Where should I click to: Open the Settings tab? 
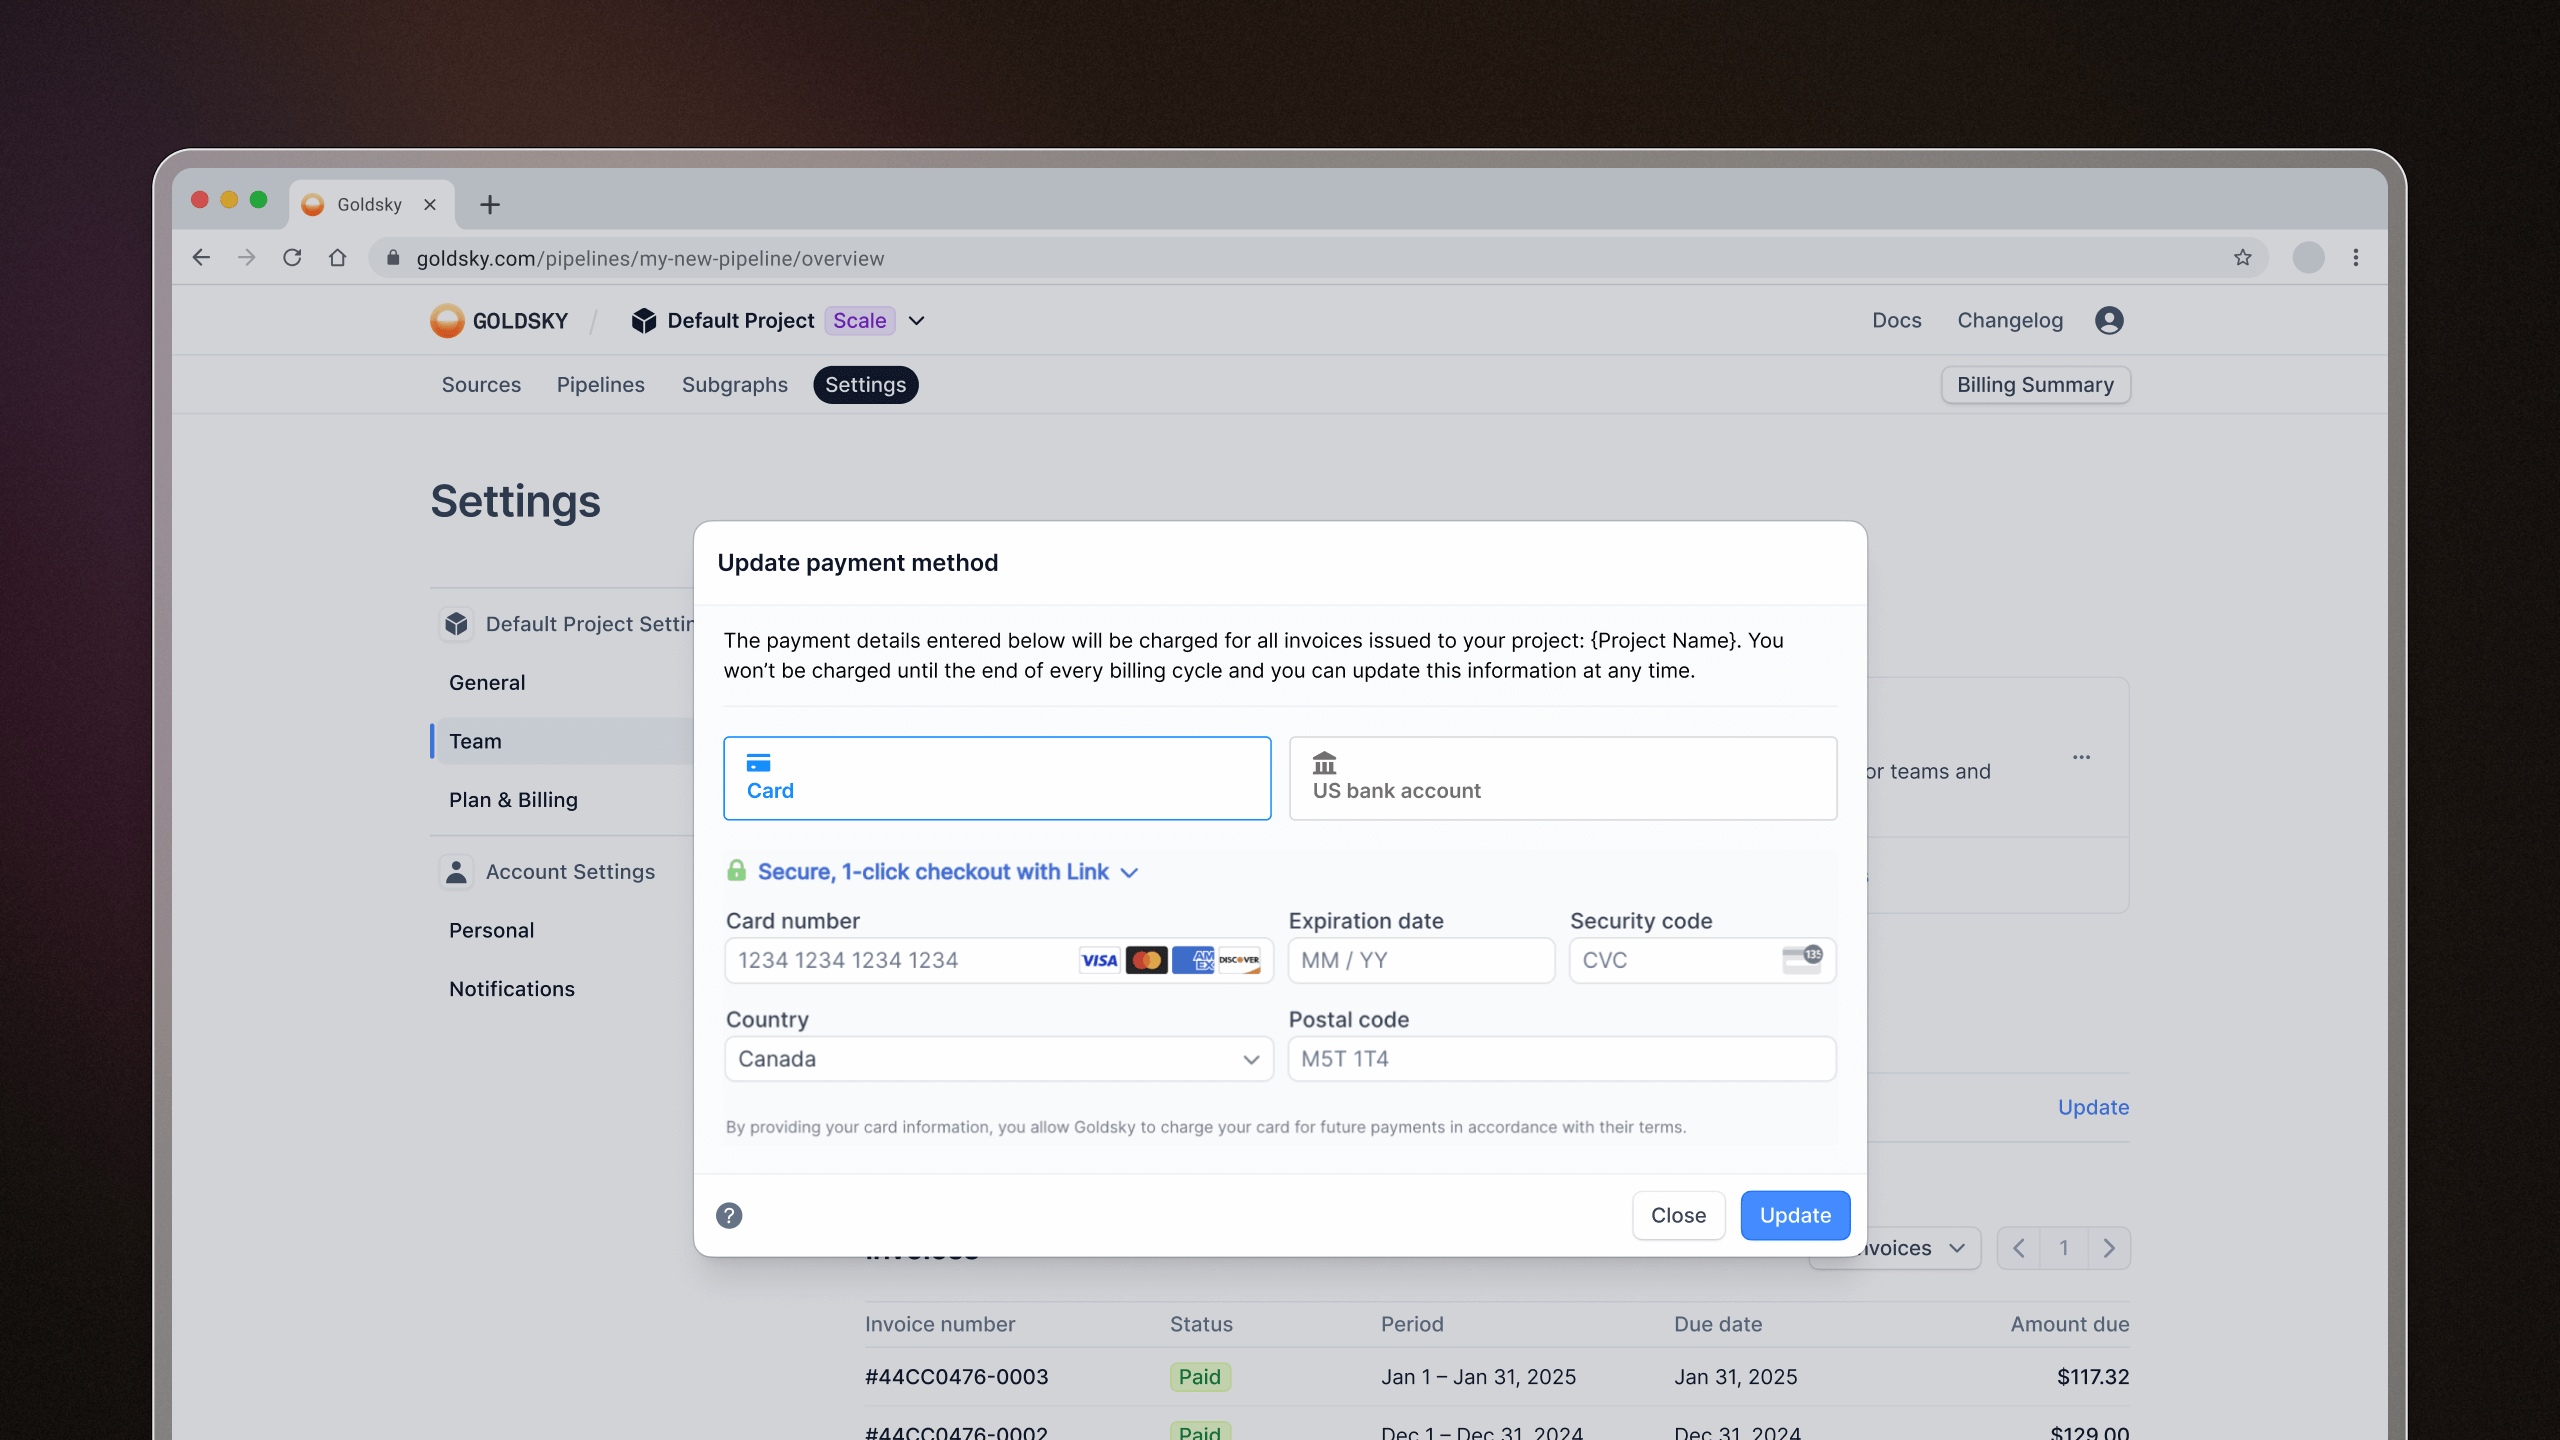[865, 385]
